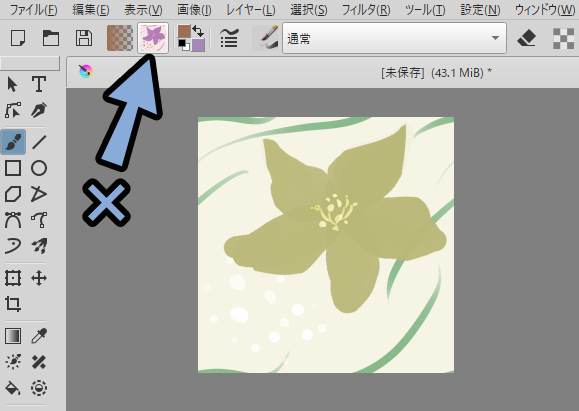Screen dimensions: 579x411
Task: Choose the Line tool
Action: coord(39,142)
